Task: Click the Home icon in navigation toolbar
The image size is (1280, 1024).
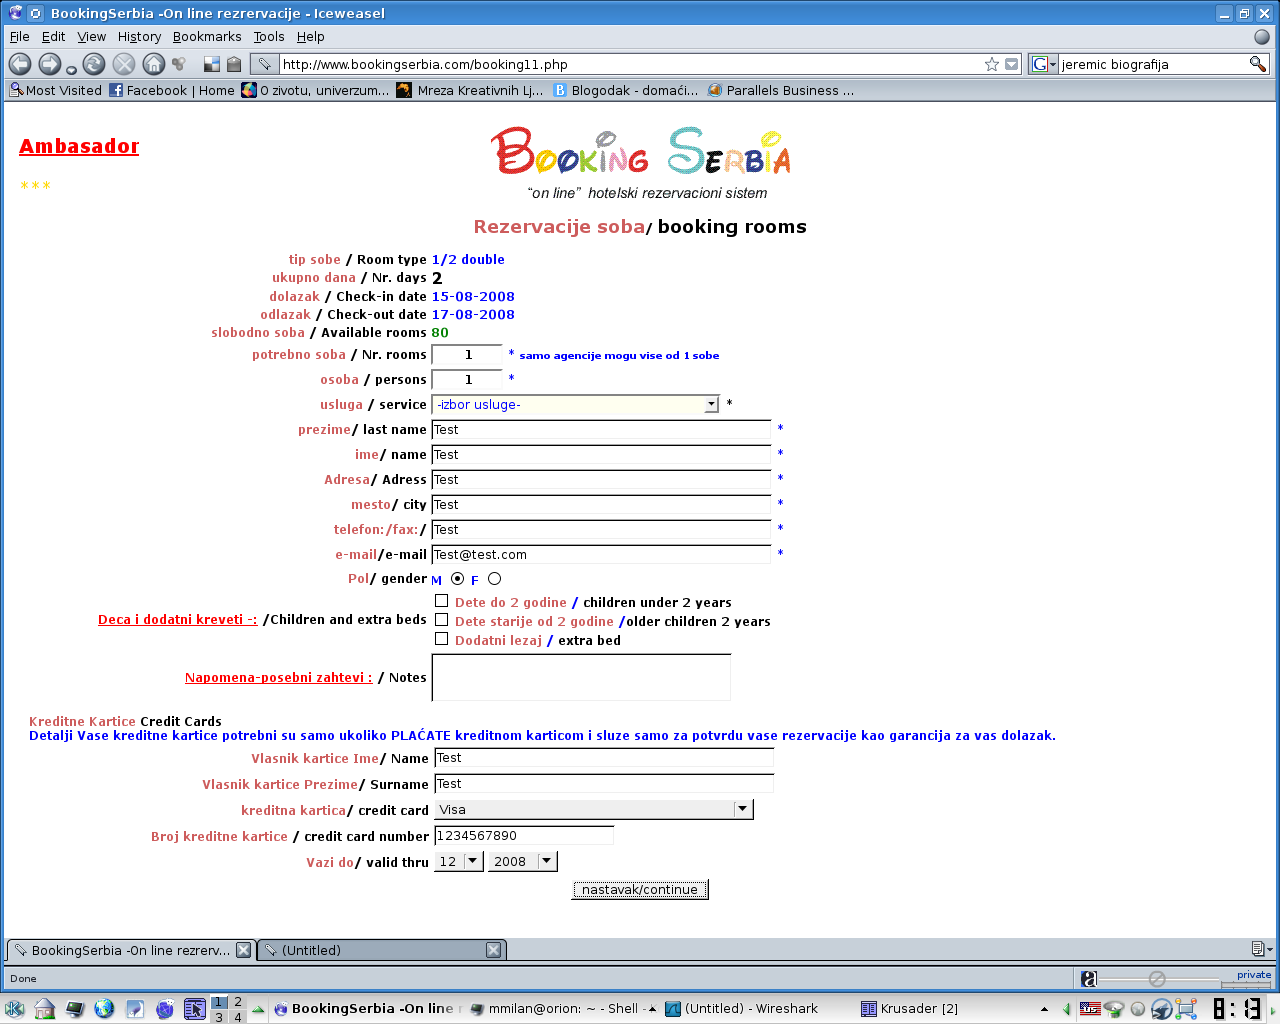Action: 153,64
